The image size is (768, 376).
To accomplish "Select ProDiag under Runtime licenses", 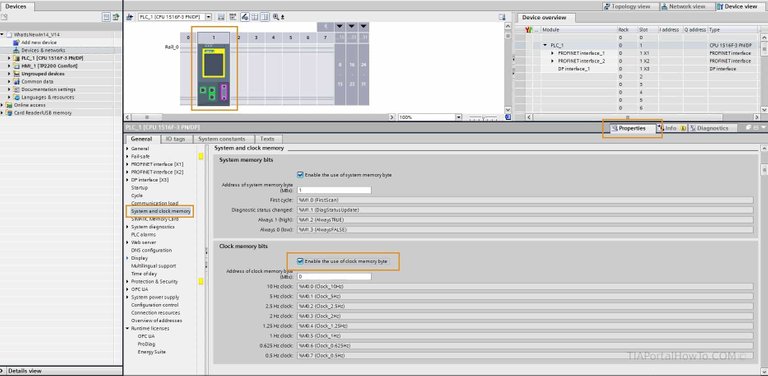I will click(x=146, y=344).
